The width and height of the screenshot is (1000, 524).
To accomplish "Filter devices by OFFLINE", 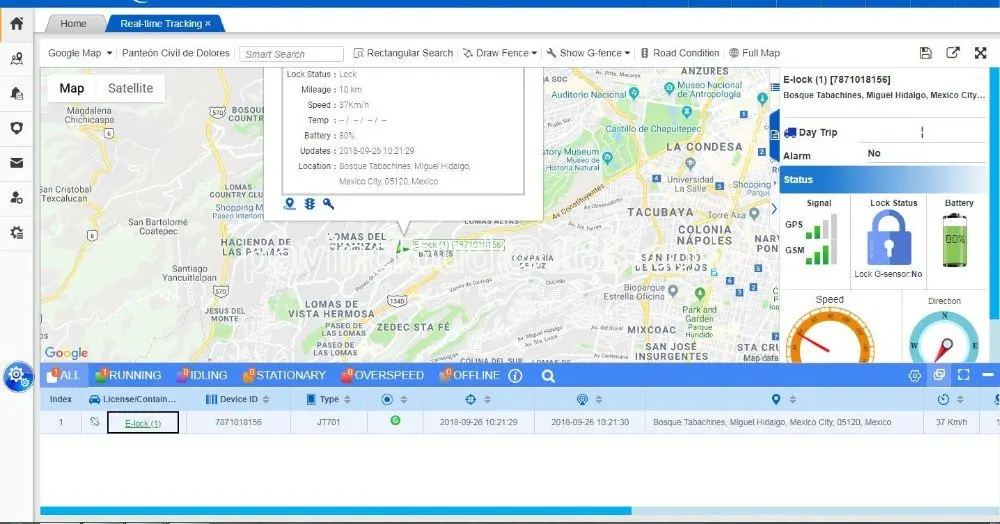I will click(x=470, y=375).
